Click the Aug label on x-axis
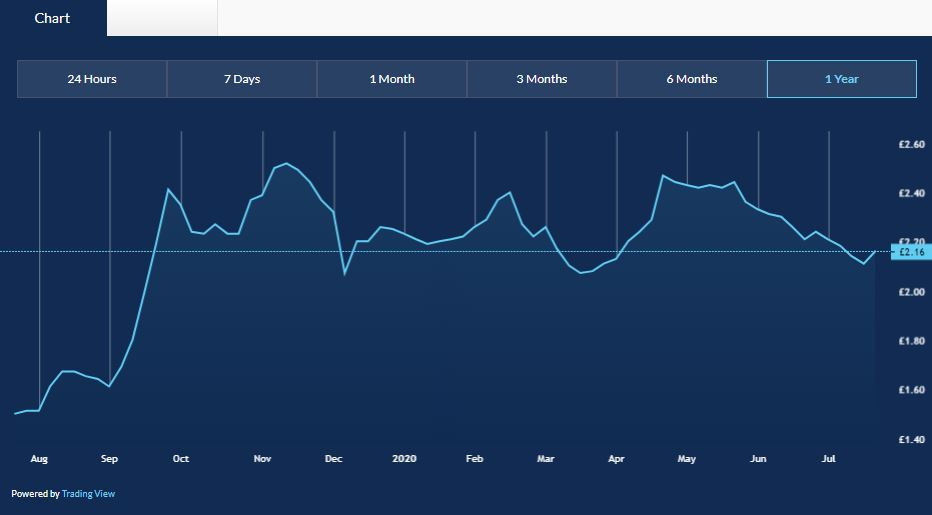932x515 pixels. point(39,459)
